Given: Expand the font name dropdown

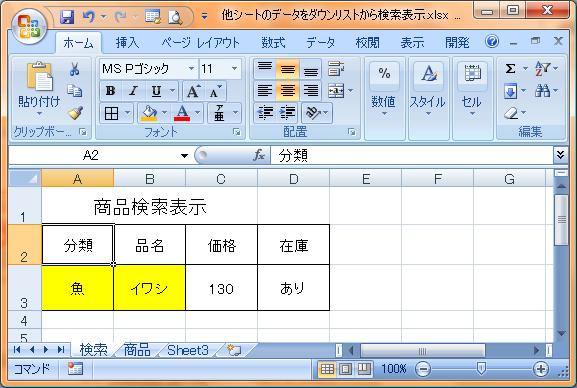Looking at the screenshot, I should (x=191, y=68).
